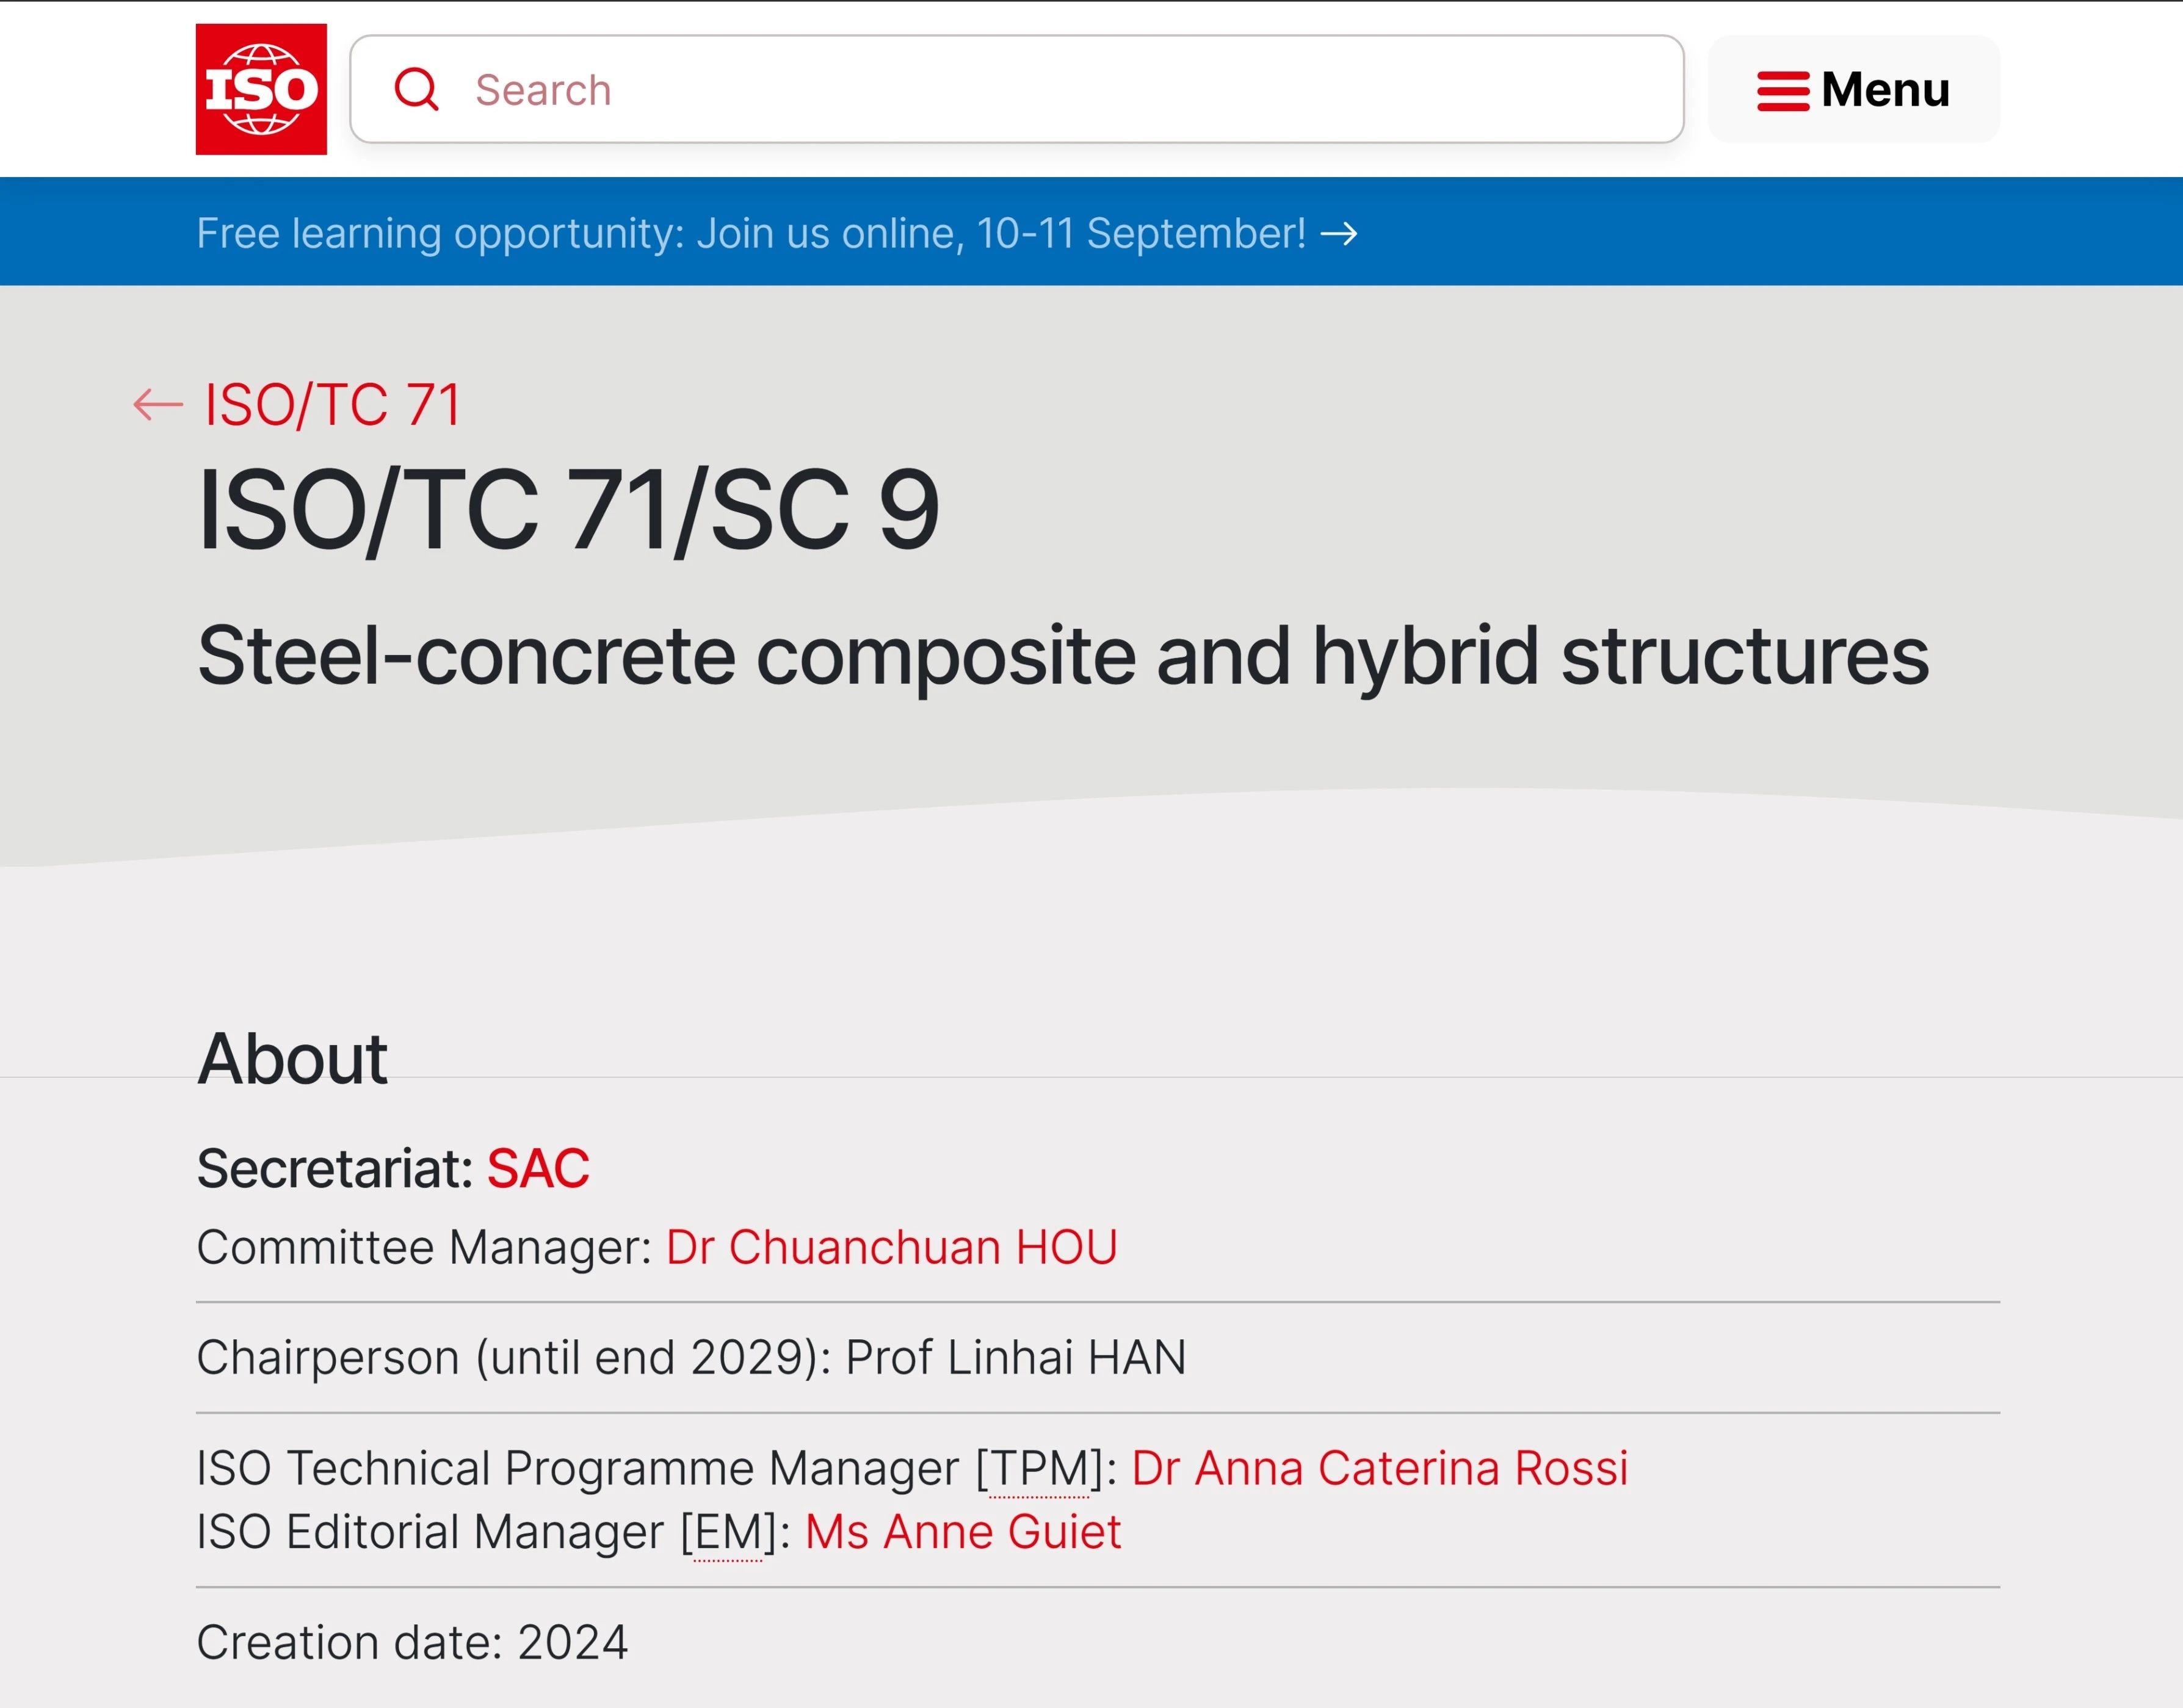Click the dotted-underlined TPM abbreviation
2183x1708 pixels.
[1039, 1469]
